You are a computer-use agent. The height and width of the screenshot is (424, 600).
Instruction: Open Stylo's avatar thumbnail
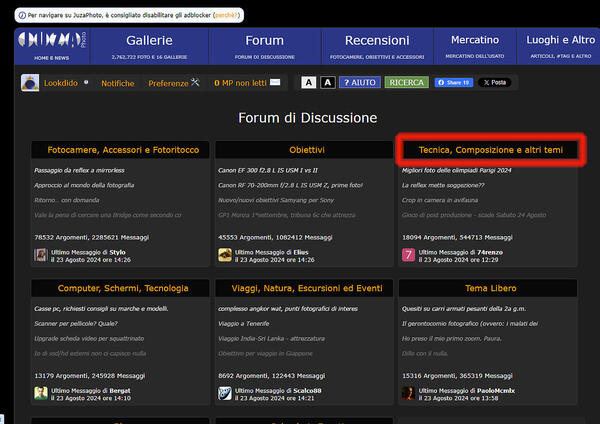coord(41,255)
